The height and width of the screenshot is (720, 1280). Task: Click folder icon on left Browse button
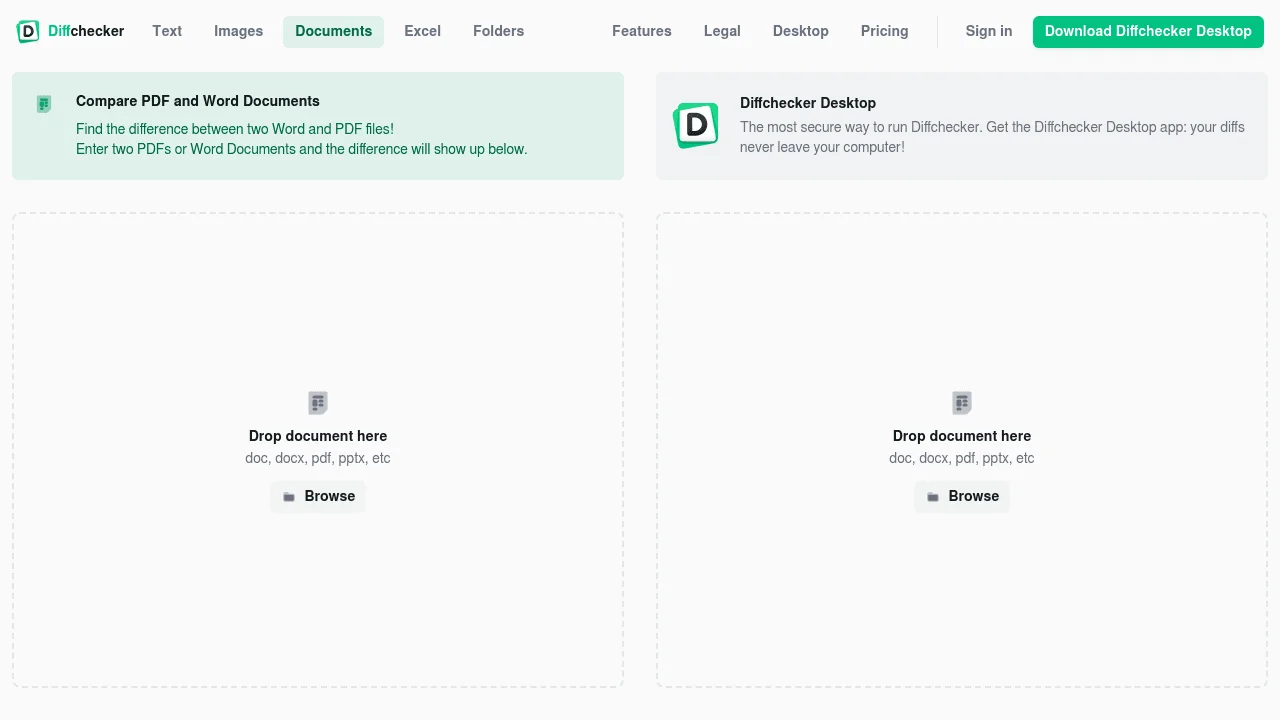click(x=289, y=497)
